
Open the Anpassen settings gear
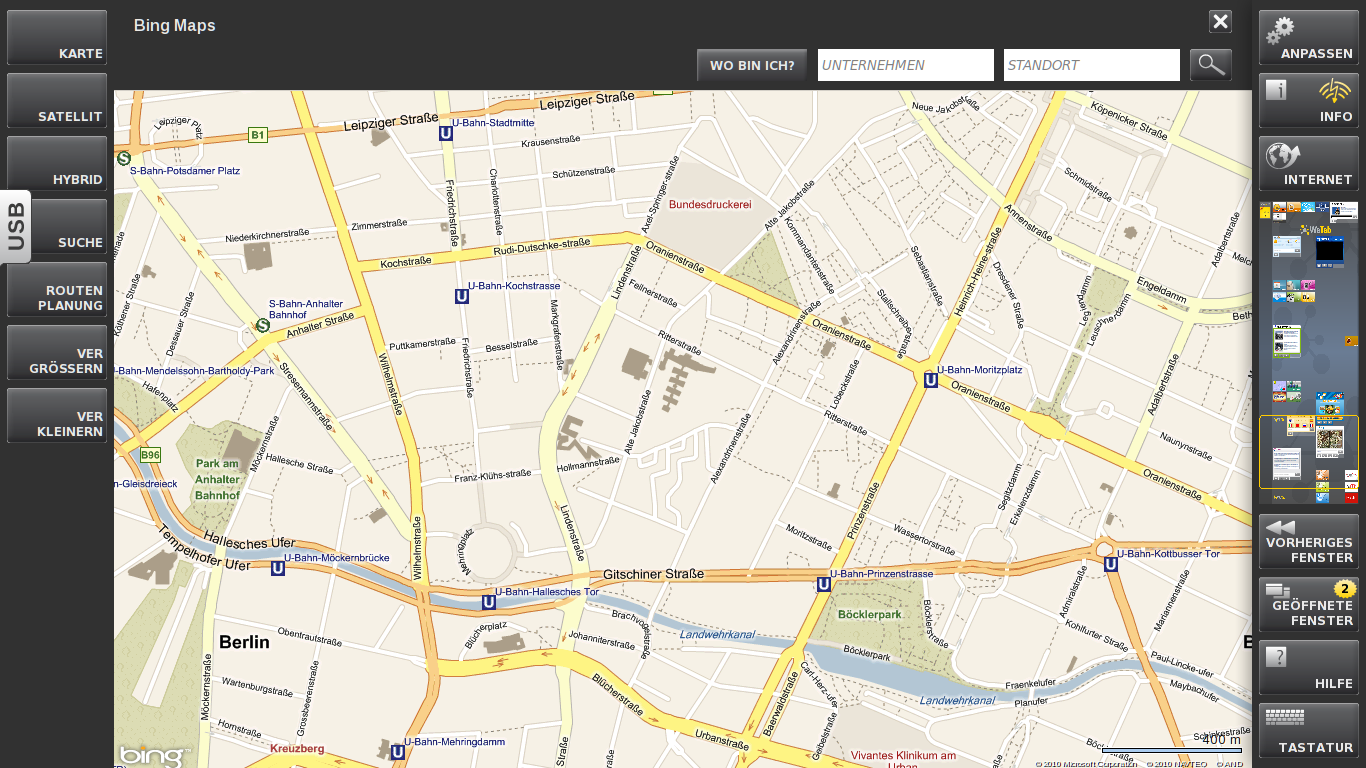click(x=1308, y=38)
